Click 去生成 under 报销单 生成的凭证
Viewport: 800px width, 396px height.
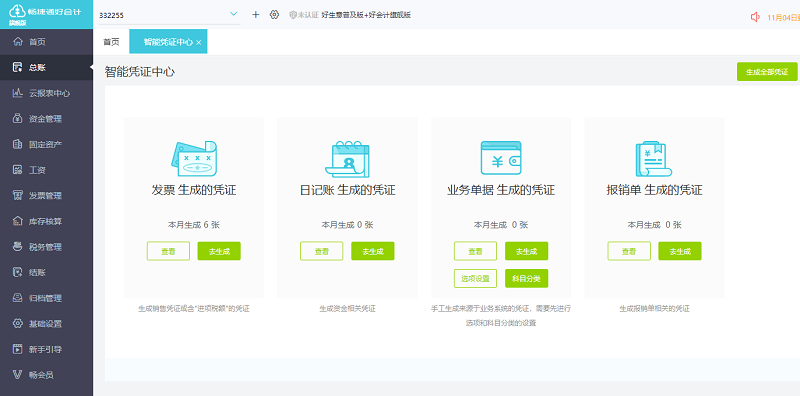coord(680,251)
